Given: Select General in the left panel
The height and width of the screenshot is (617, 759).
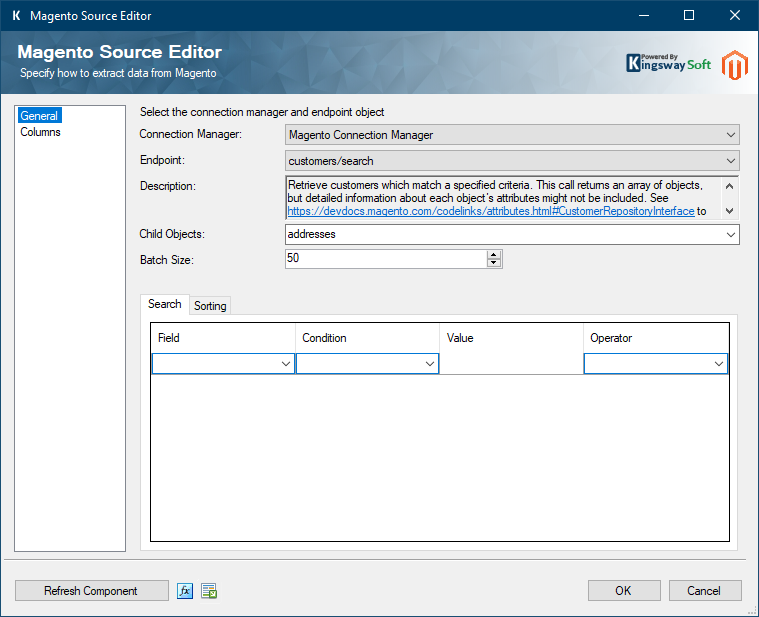Looking at the screenshot, I should (39, 116).
